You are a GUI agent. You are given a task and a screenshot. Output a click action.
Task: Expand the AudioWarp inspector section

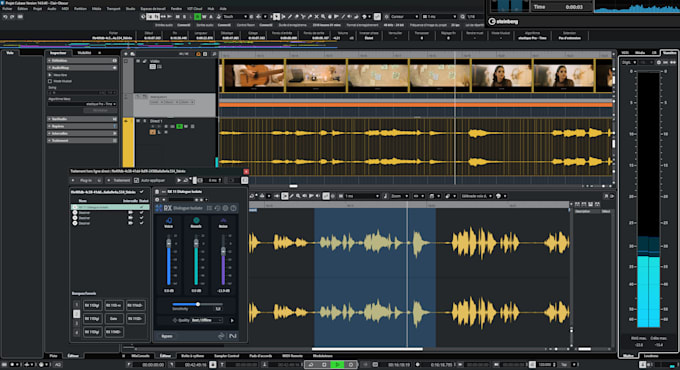(x=82, y=68)
